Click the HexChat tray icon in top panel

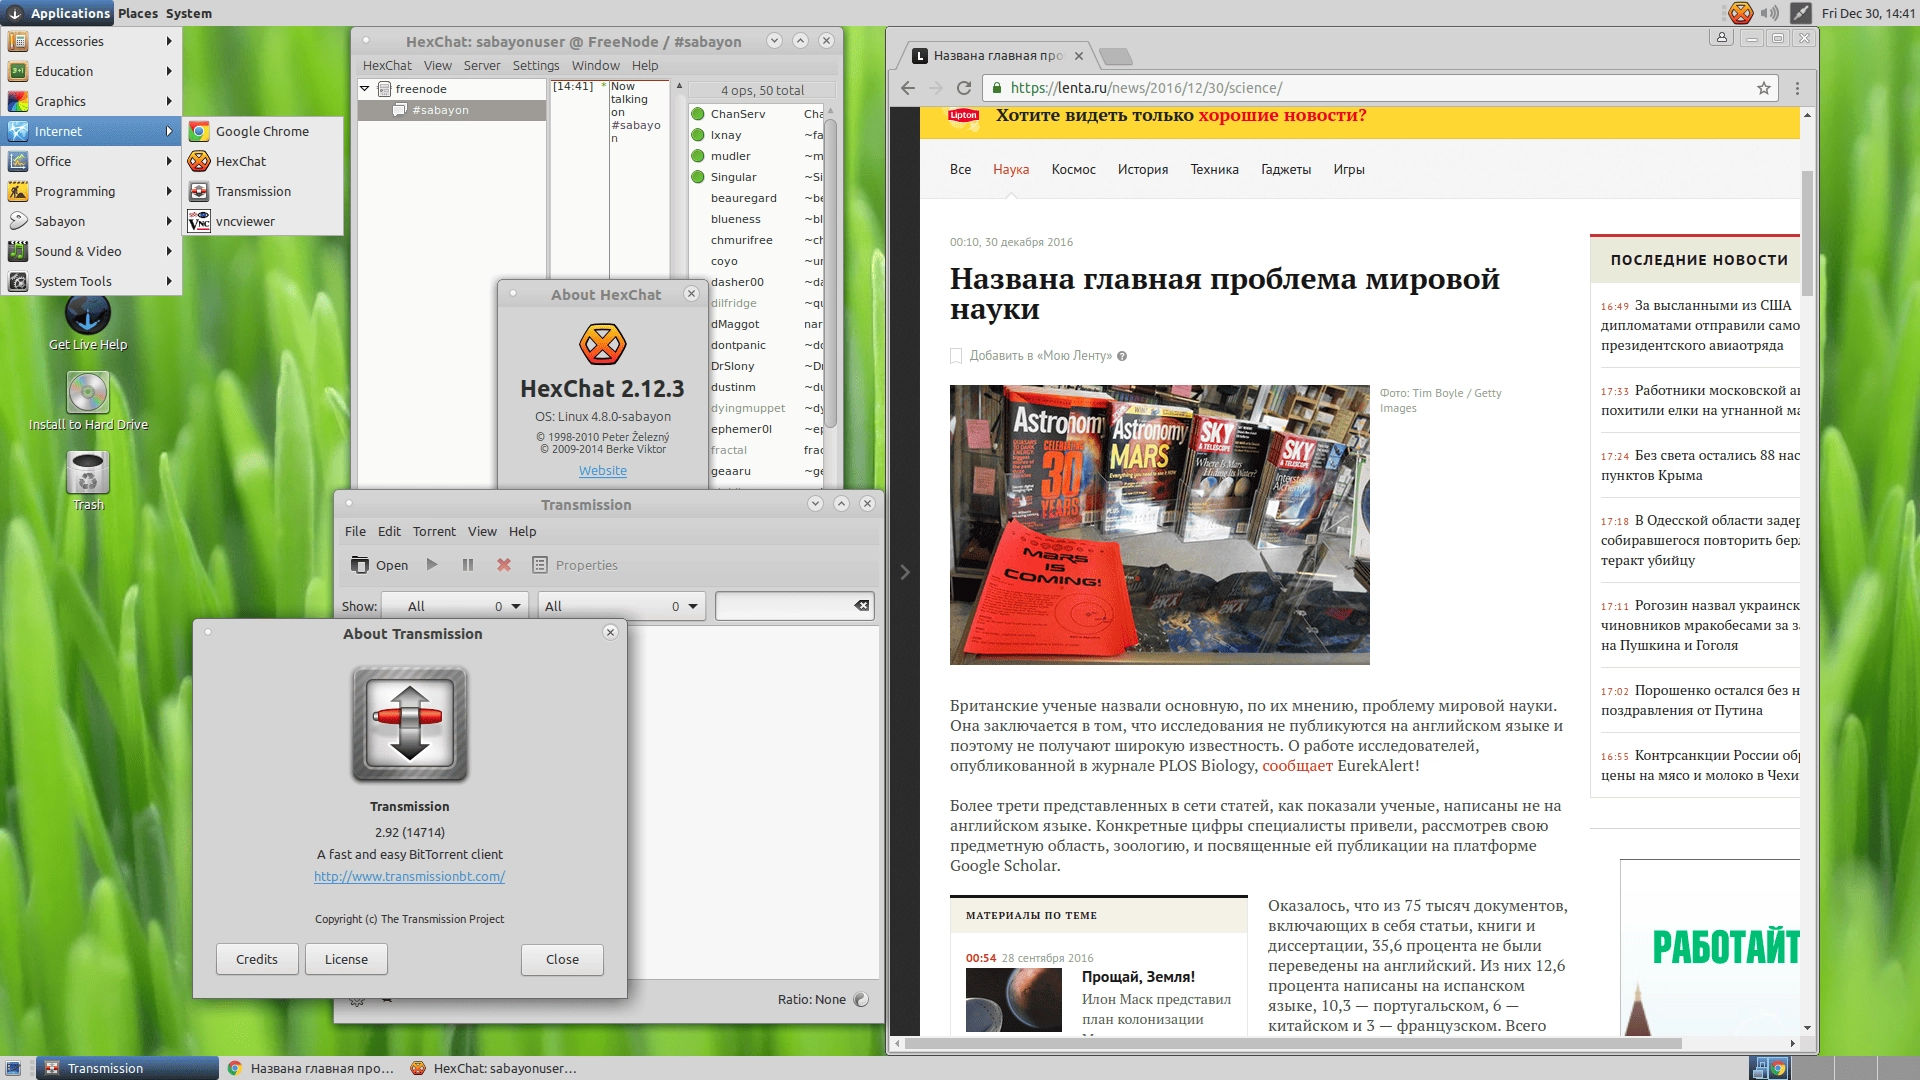(x=1741, y=13)
